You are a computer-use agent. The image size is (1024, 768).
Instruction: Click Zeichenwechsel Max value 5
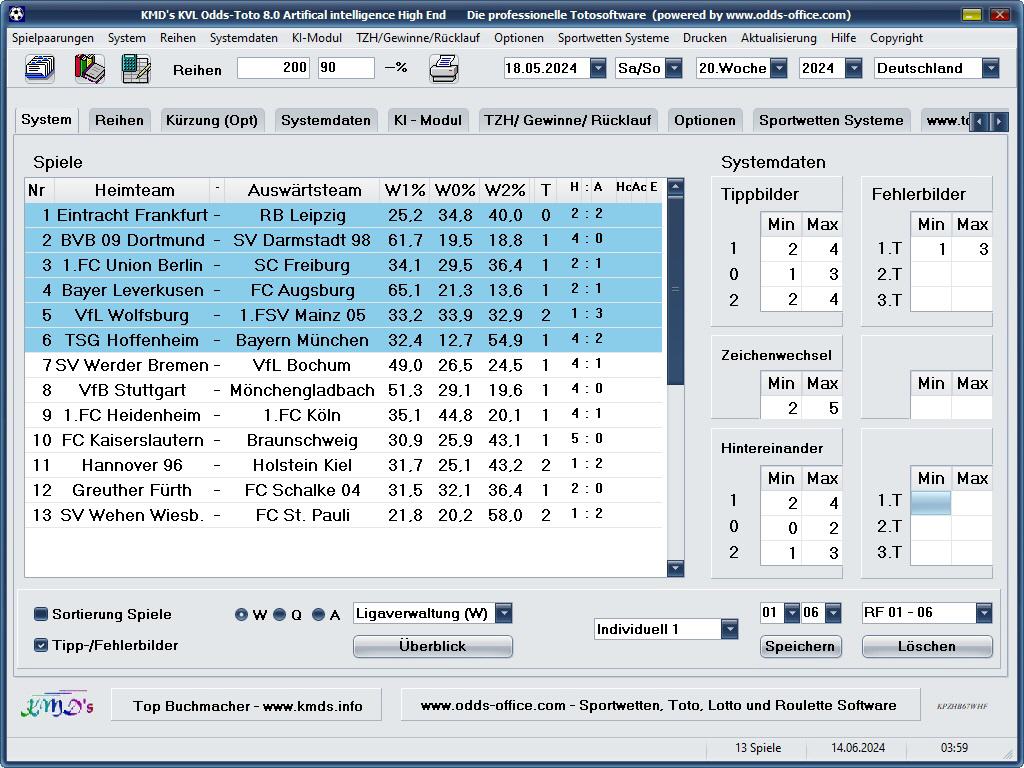coord(822,408)
